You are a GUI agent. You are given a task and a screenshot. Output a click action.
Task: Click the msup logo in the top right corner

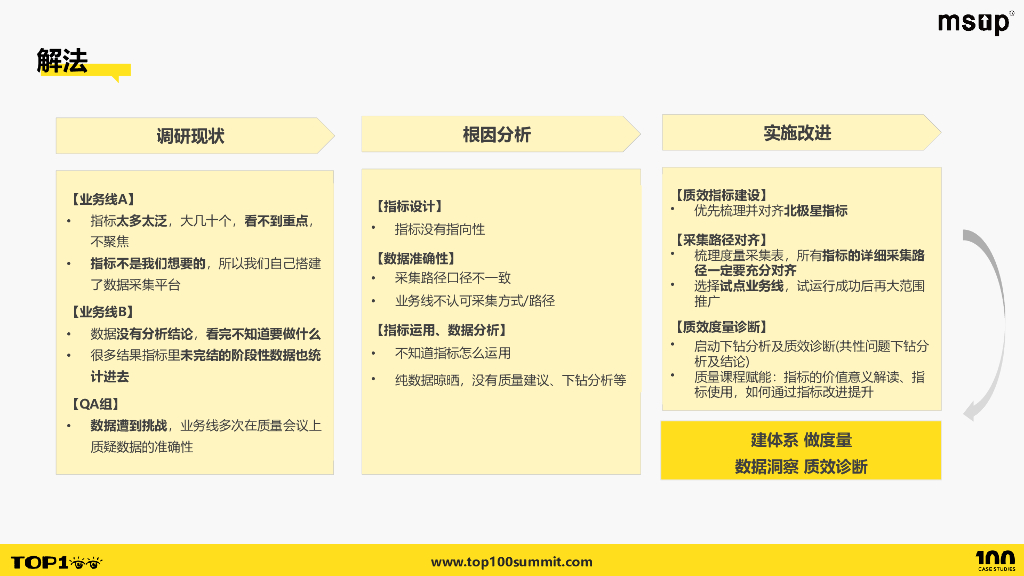[973, 22]
